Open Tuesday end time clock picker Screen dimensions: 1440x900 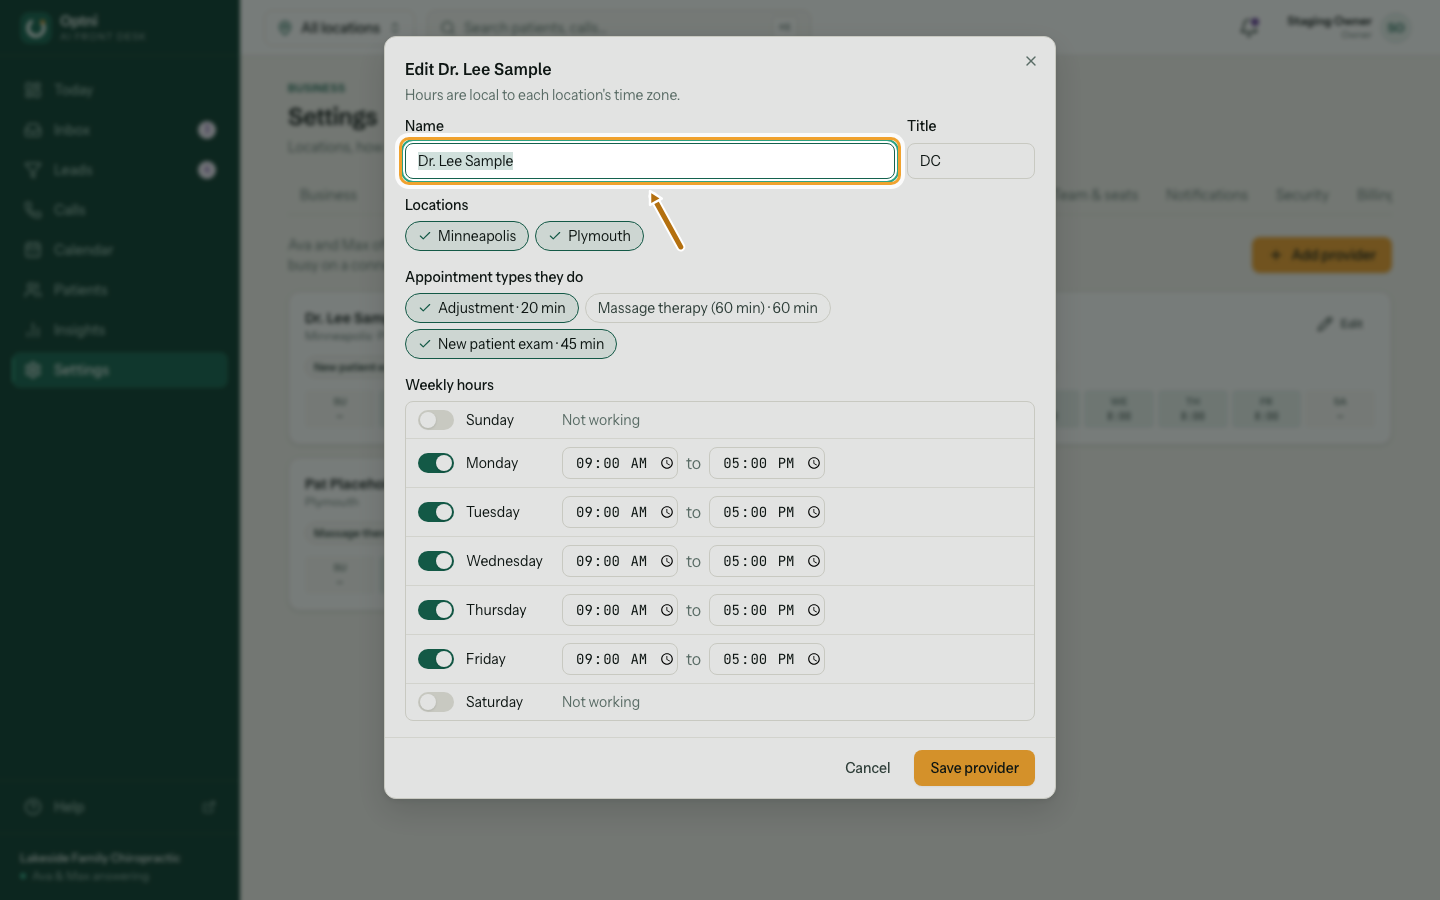pyautogui.click(x=814, y=512)
